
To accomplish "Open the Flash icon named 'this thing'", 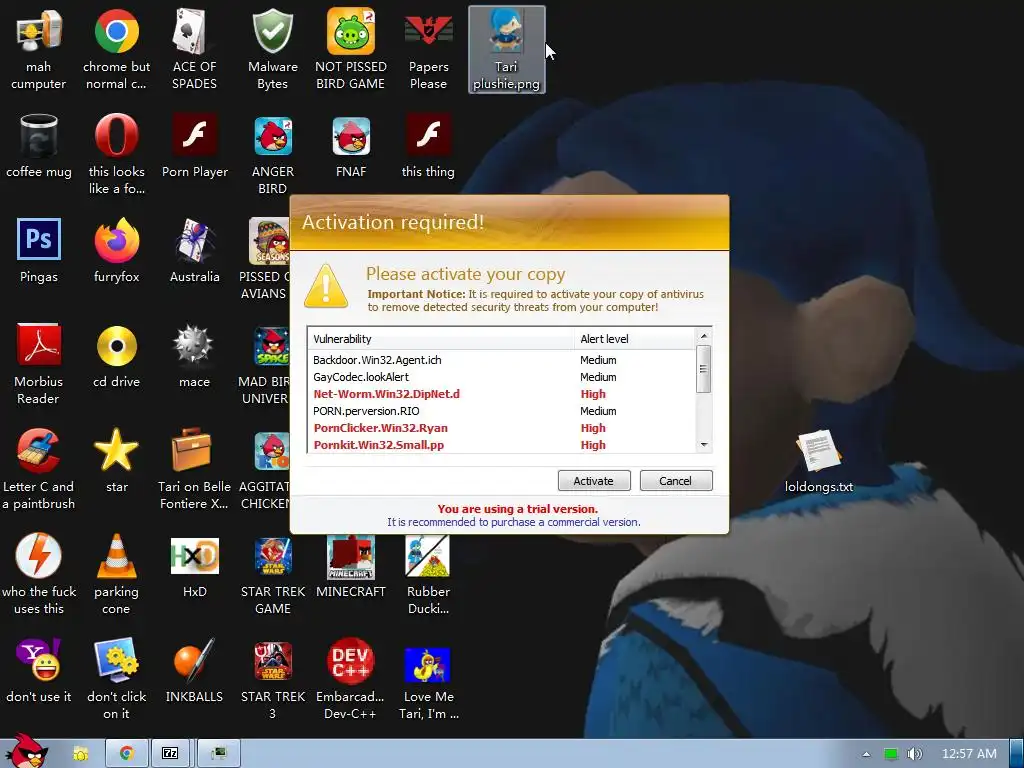I will [x=428, y=146].
